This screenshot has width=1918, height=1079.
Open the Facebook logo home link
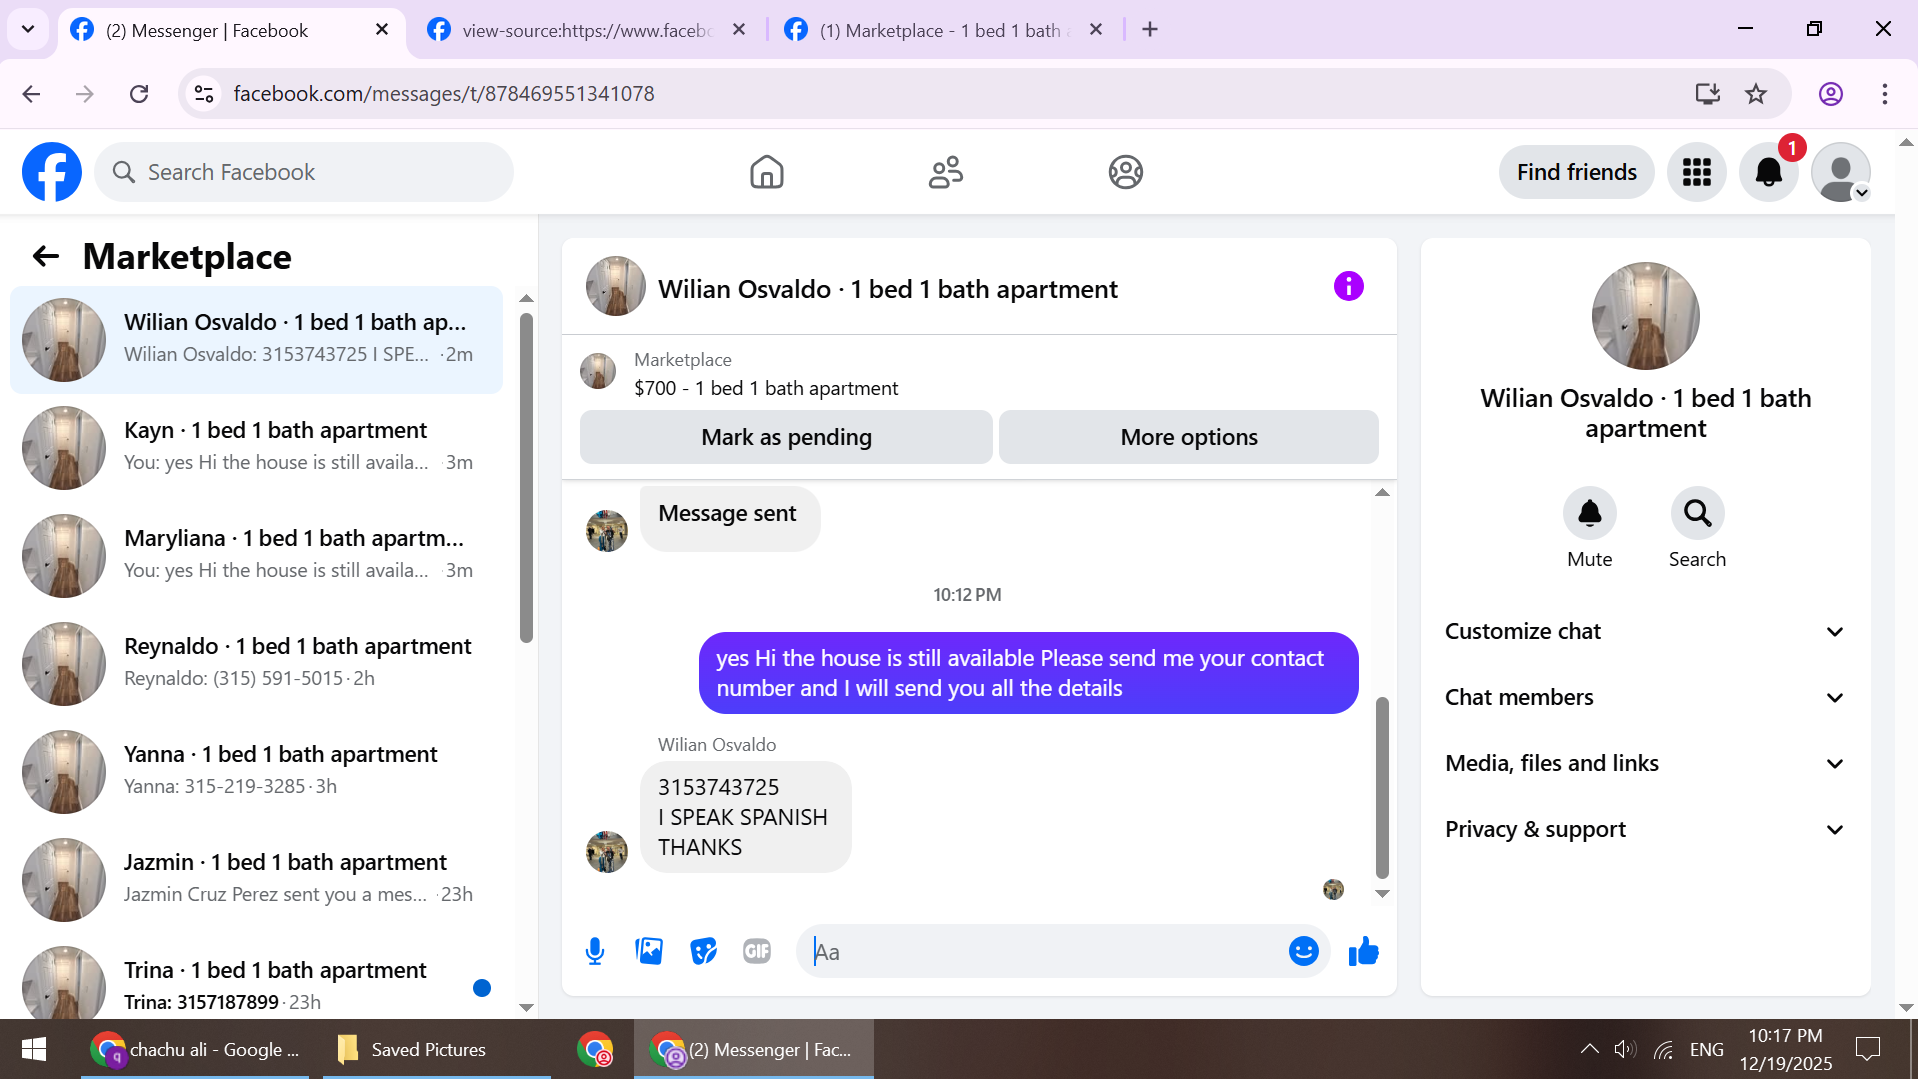tap(52, 172)
